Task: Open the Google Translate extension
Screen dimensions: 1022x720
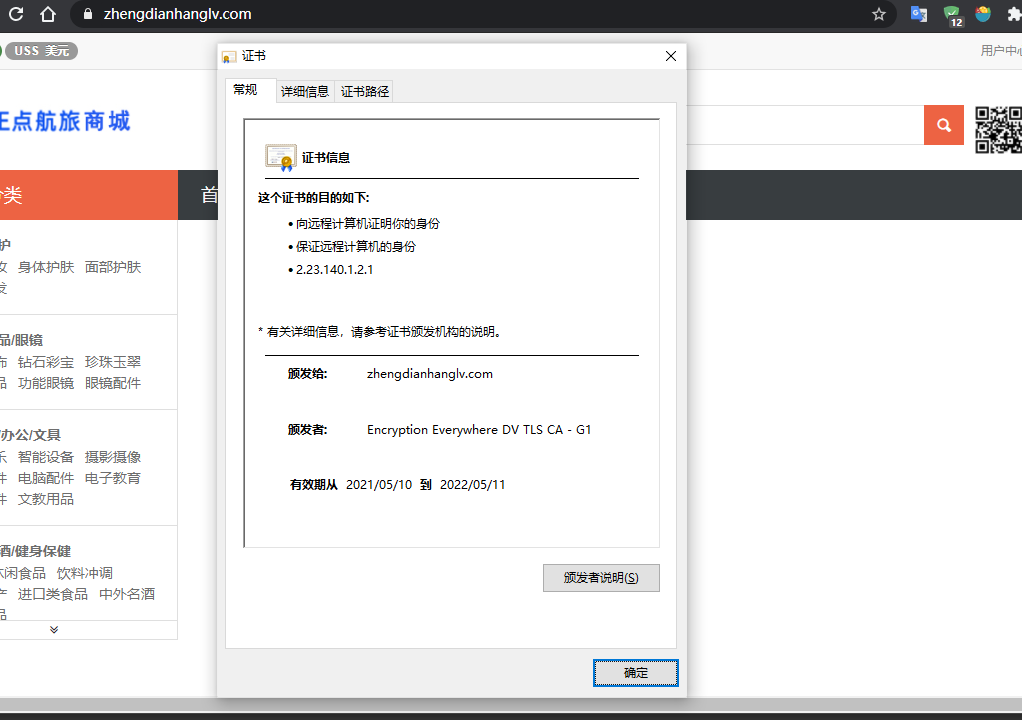Action: pos(919,14)
